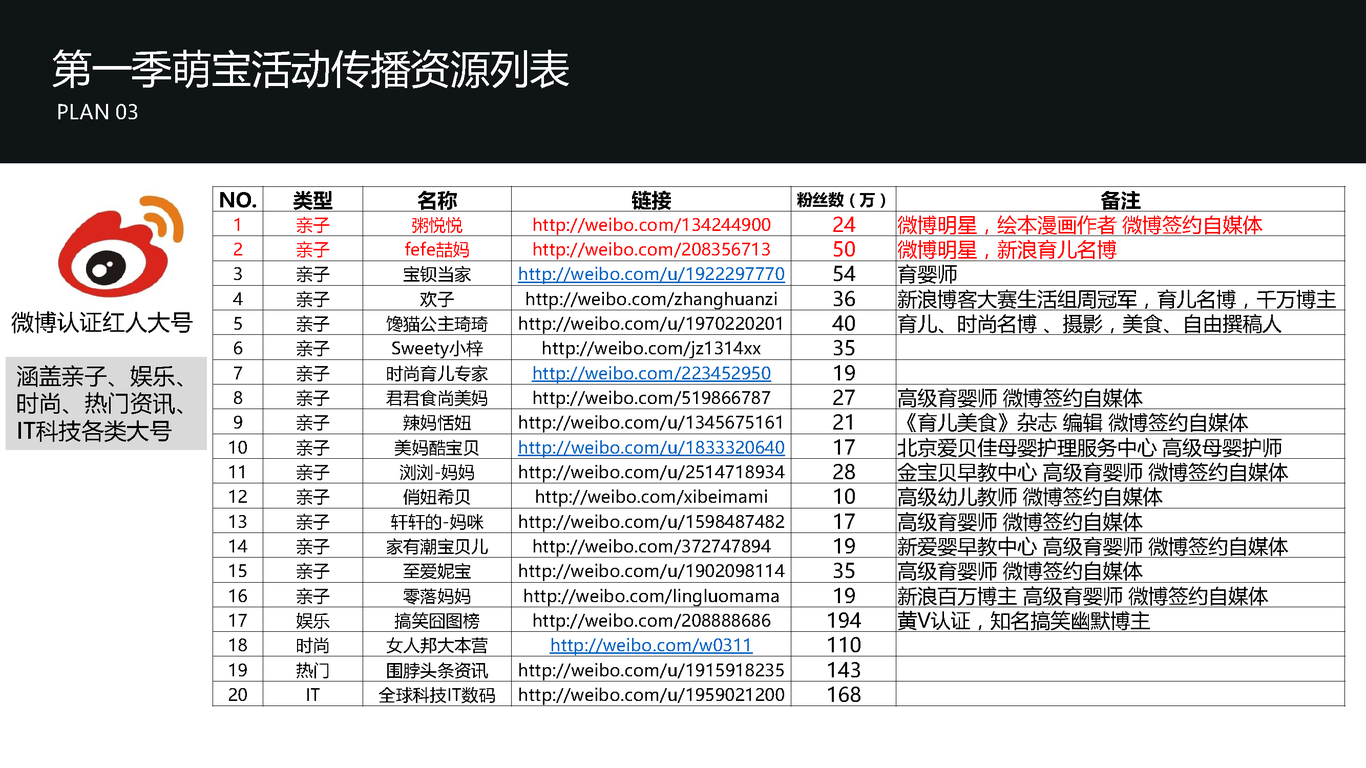1366x768 pixels.
Task: Select the name cell 家有潮宝贝儿
Action: (437, 546)
